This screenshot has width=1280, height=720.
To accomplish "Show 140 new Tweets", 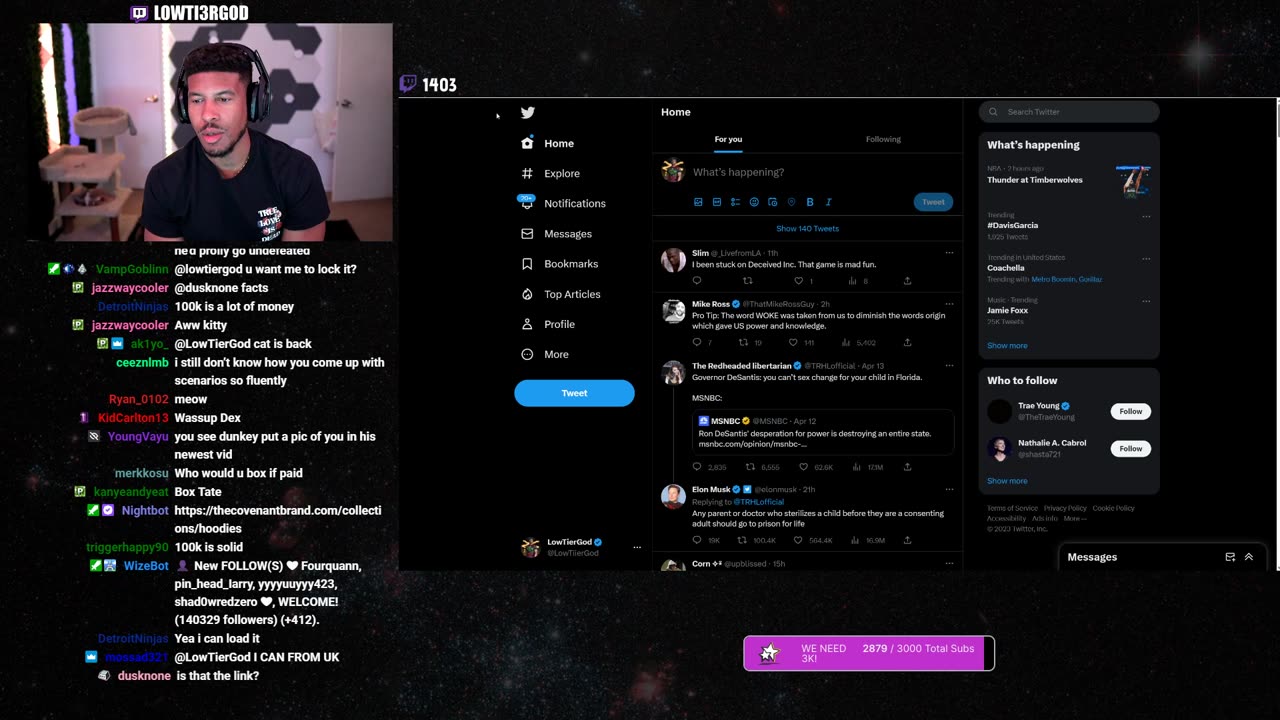I will click(807, 228).
